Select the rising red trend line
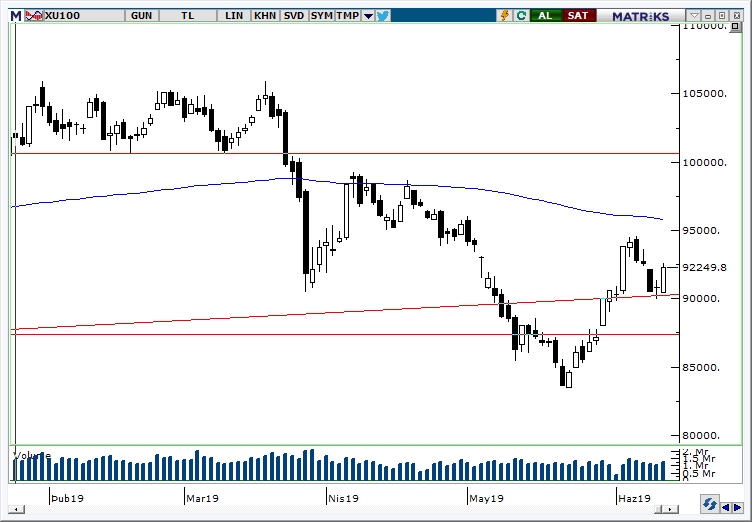Image resolution: width=752 pixels, height=522 pixels. [345, 312]
